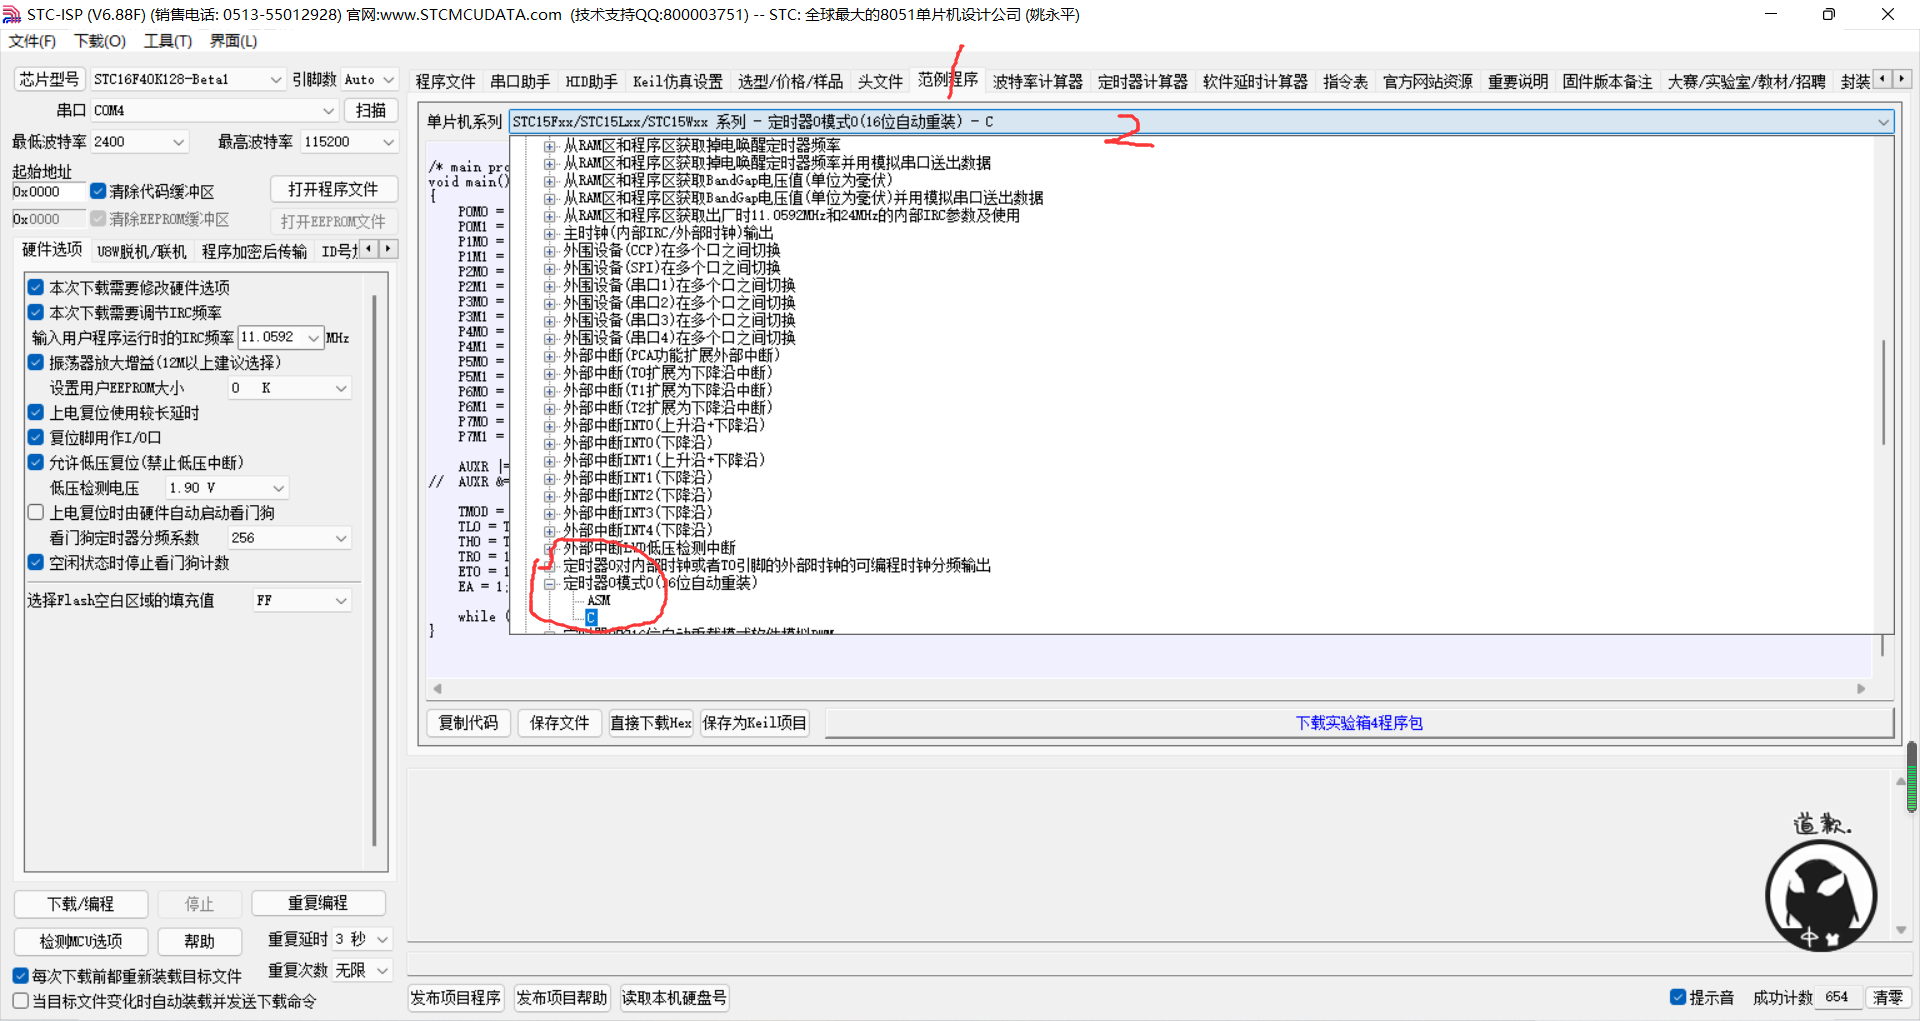Click the 保存为Keil项目 button

[x=755, y=722]
